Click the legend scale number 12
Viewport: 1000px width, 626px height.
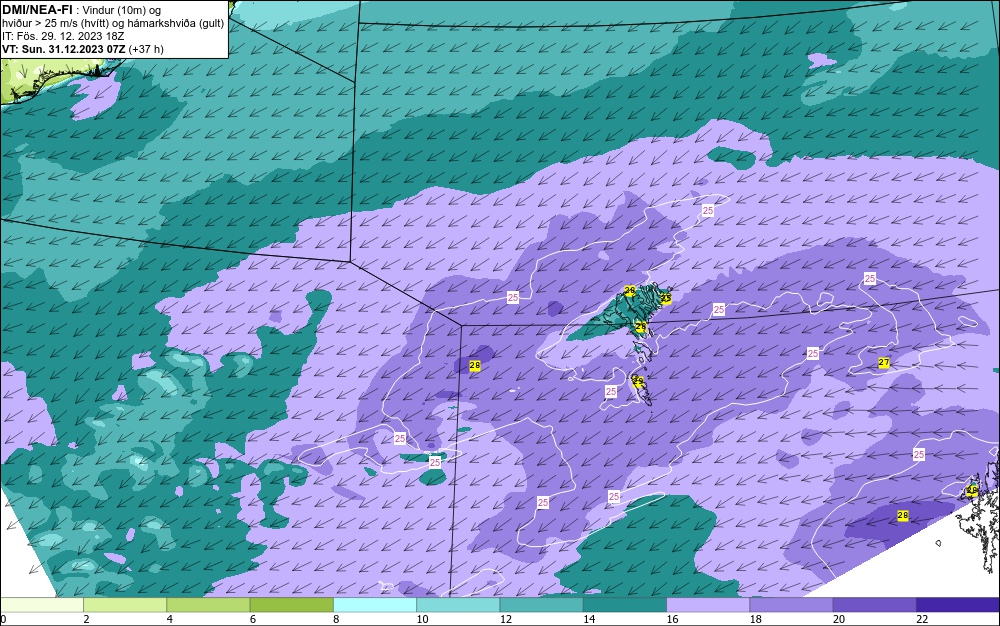tap(506, 619)
